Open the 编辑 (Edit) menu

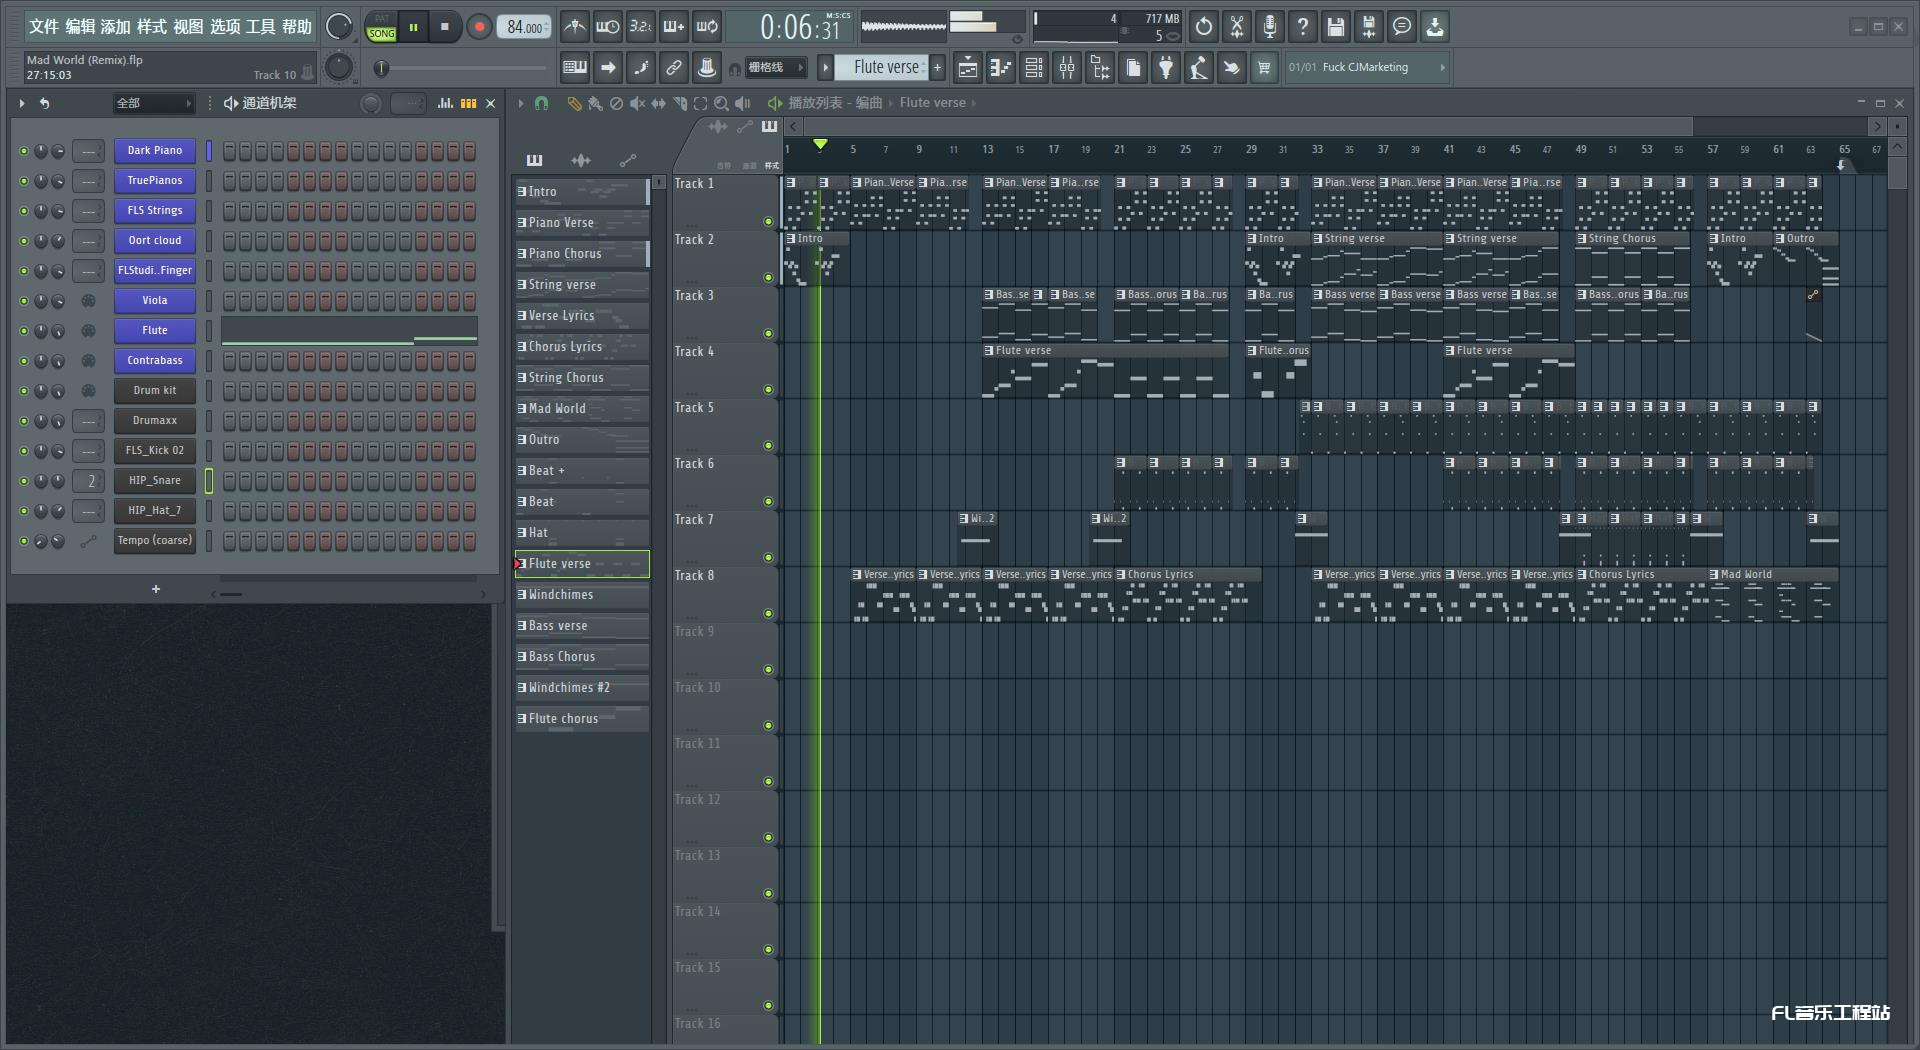click(79, 27)
